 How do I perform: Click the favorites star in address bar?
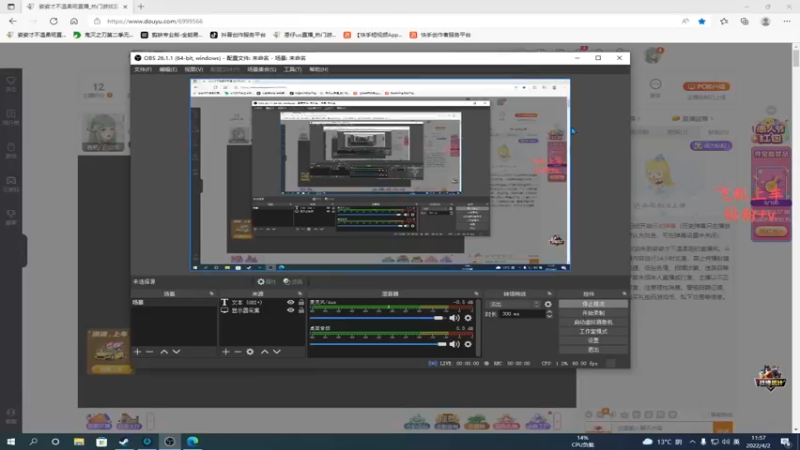(702, 21)
